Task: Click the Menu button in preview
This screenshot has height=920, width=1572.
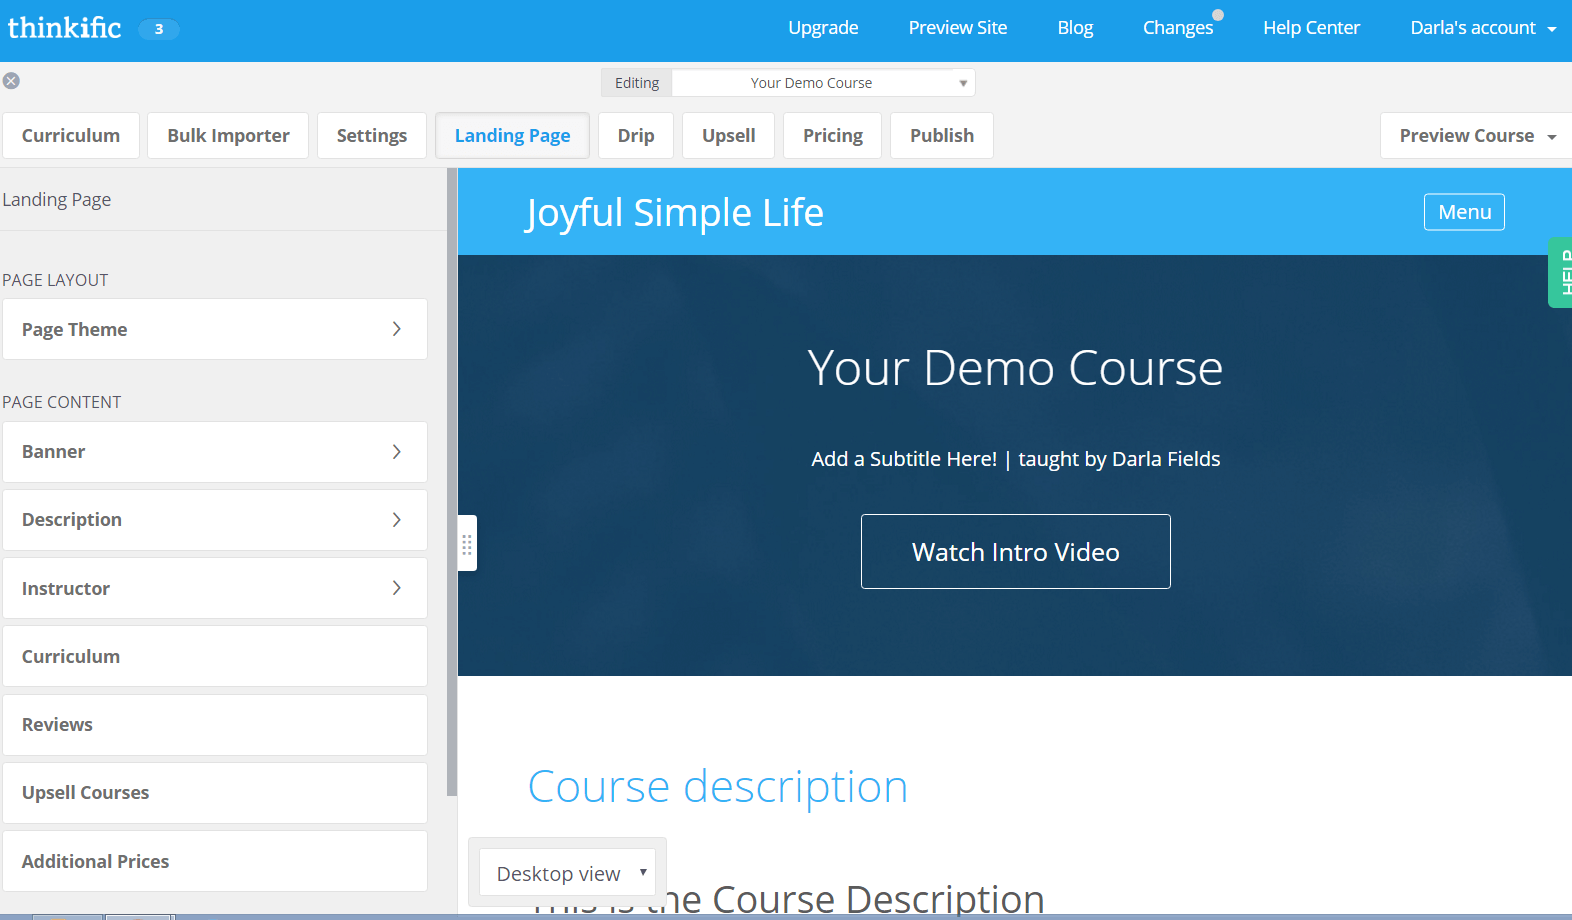Action: coord(1464,212)
